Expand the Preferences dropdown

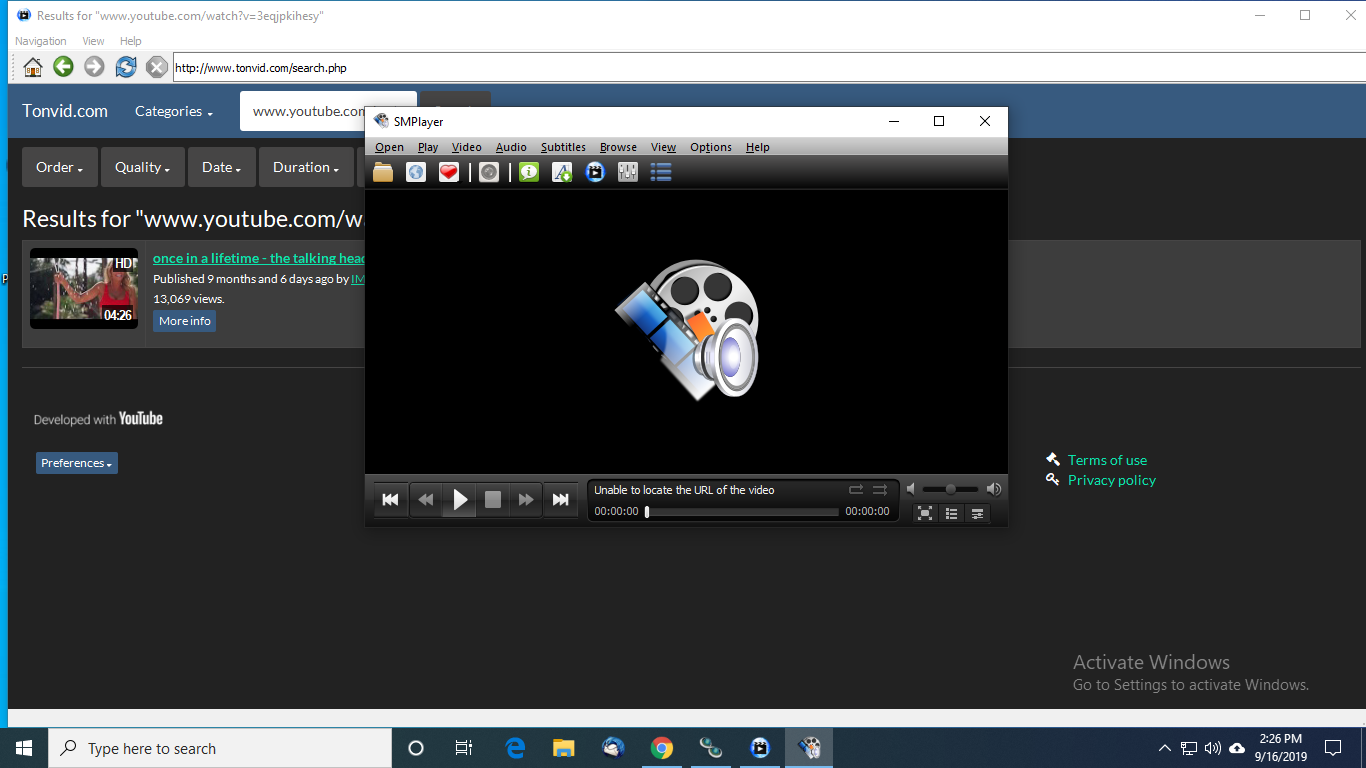point(77,463)
